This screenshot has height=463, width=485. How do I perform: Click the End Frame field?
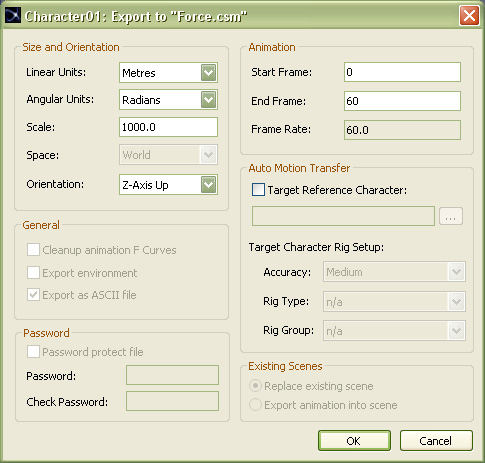tap(402, 101)
